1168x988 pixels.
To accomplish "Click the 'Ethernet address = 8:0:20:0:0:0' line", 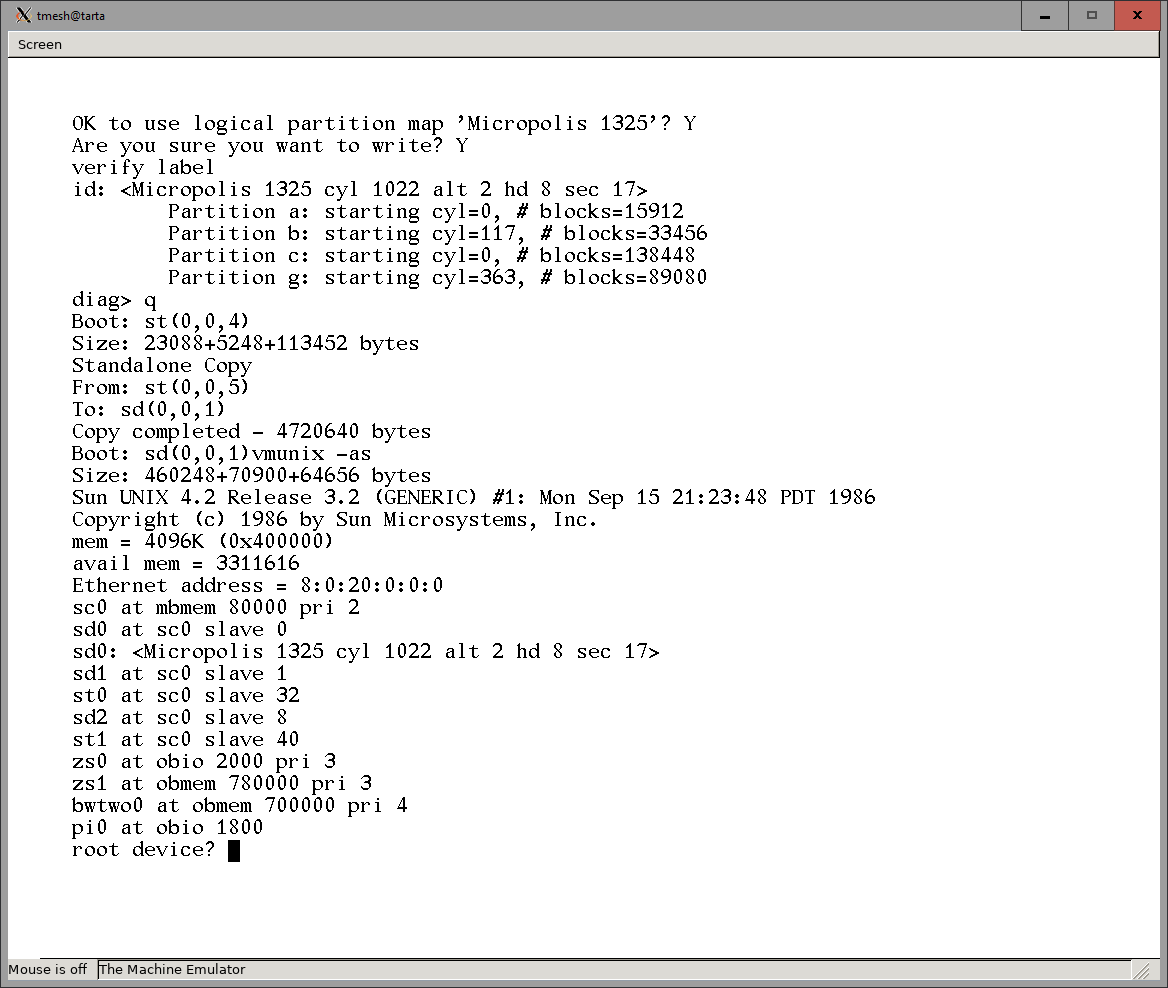I will click(x=257, y=586).
